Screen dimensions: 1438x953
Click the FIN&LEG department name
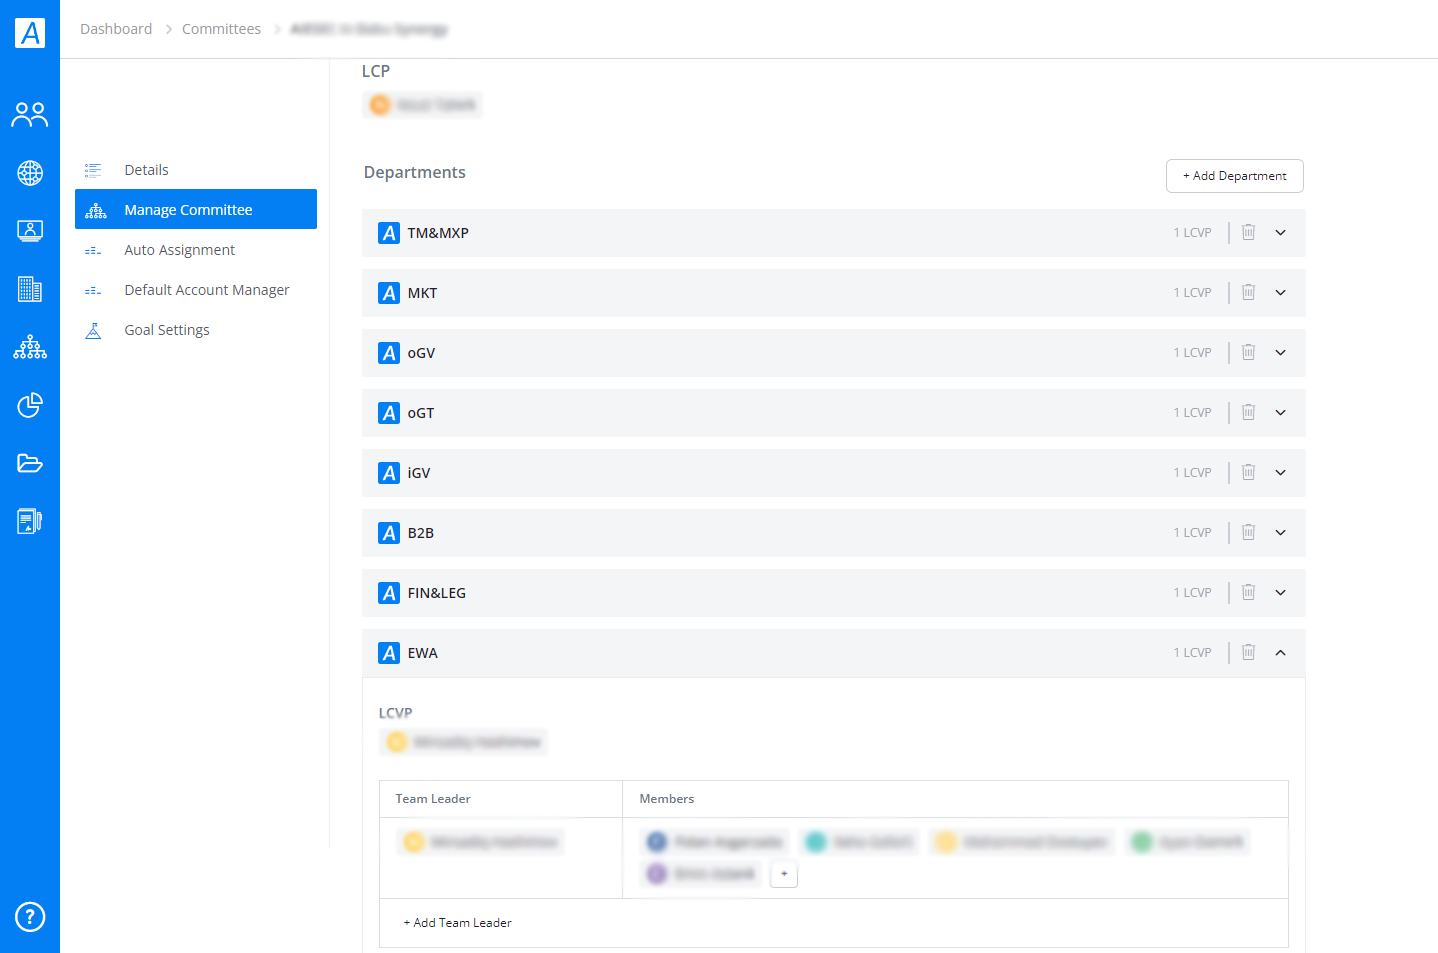(436, 593)
